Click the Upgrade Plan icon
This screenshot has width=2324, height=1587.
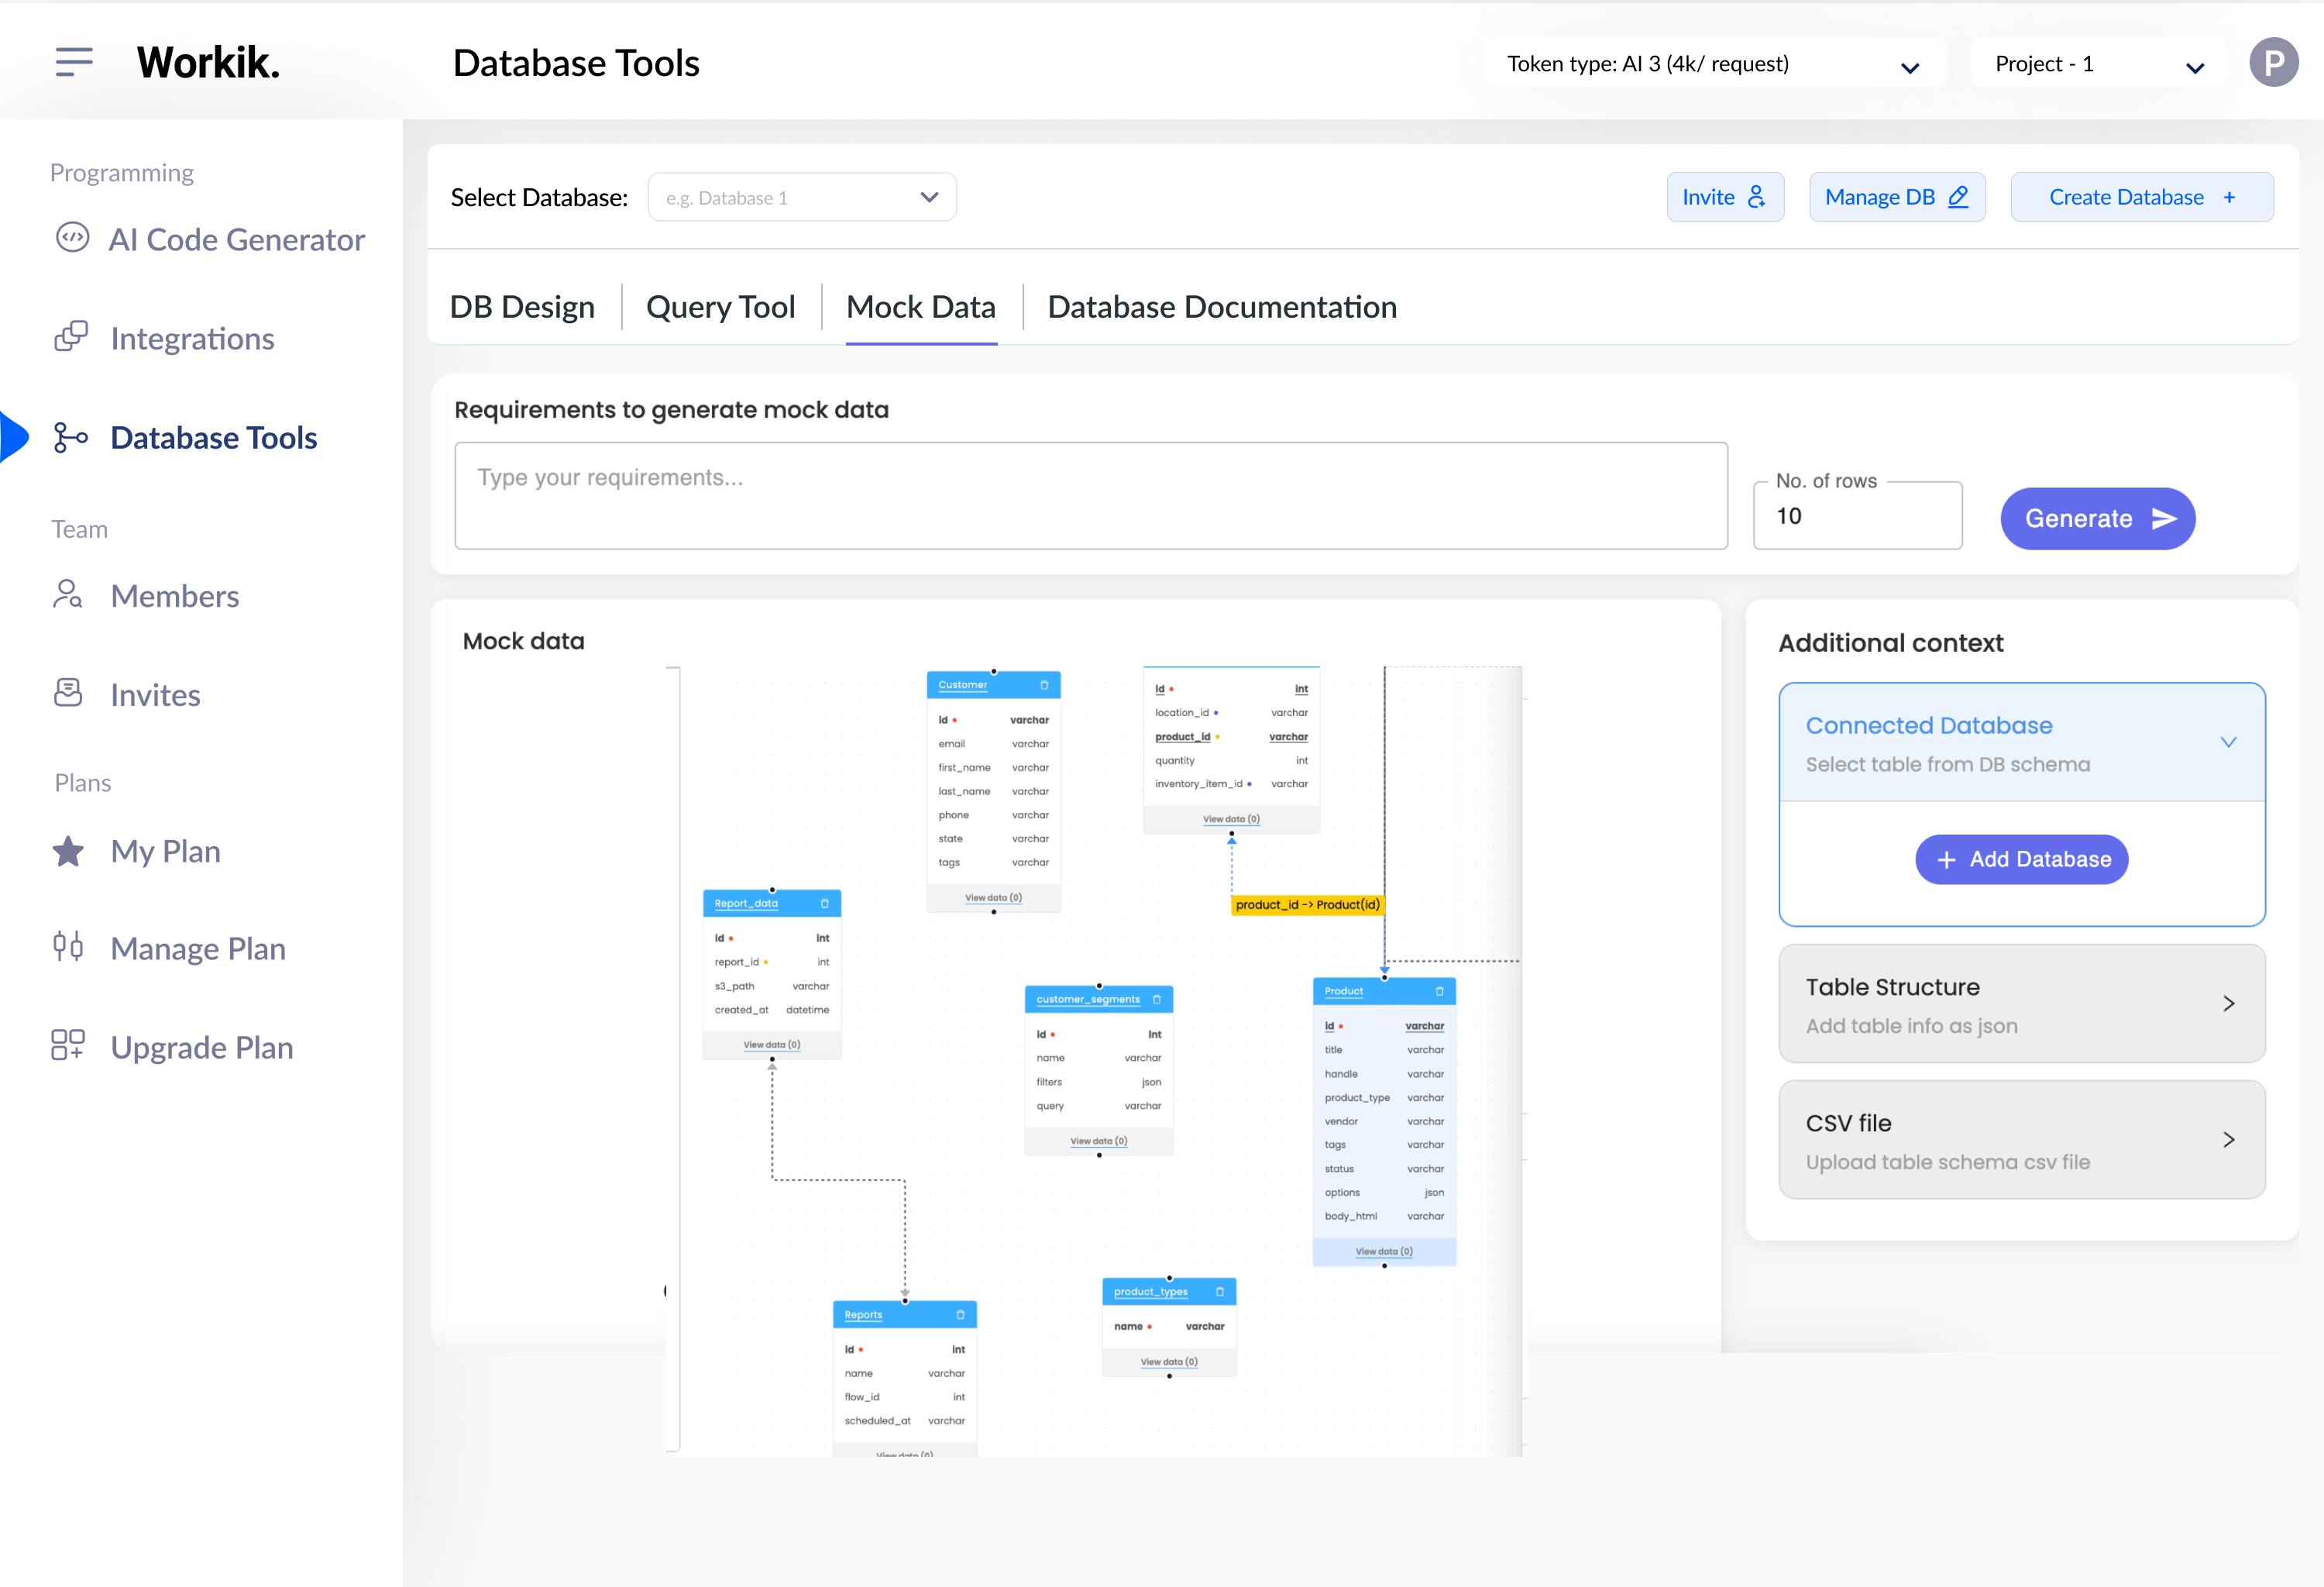67,1045
